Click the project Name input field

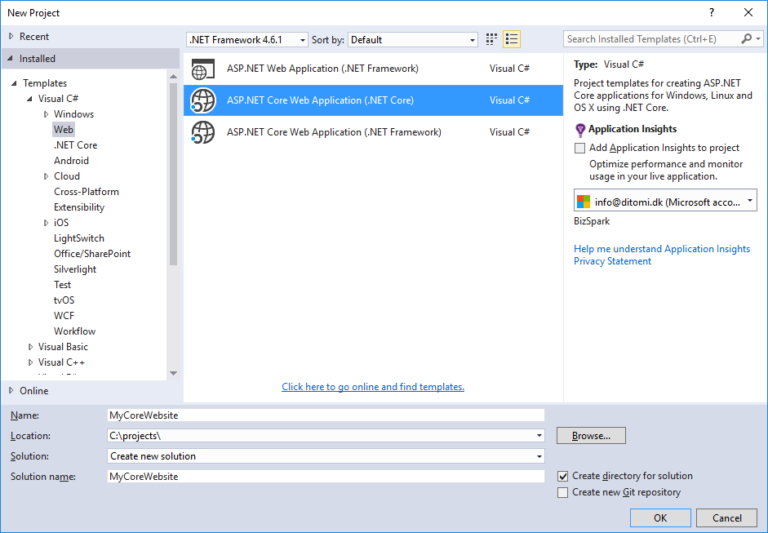(326, 415)
